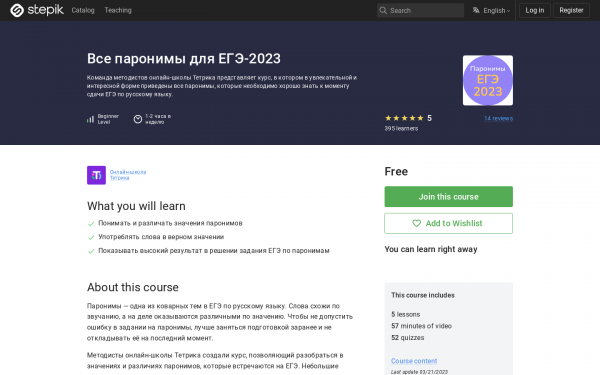Open the Teaching menu item
Screen dimensions: 600x375
(x=118, y=10)
